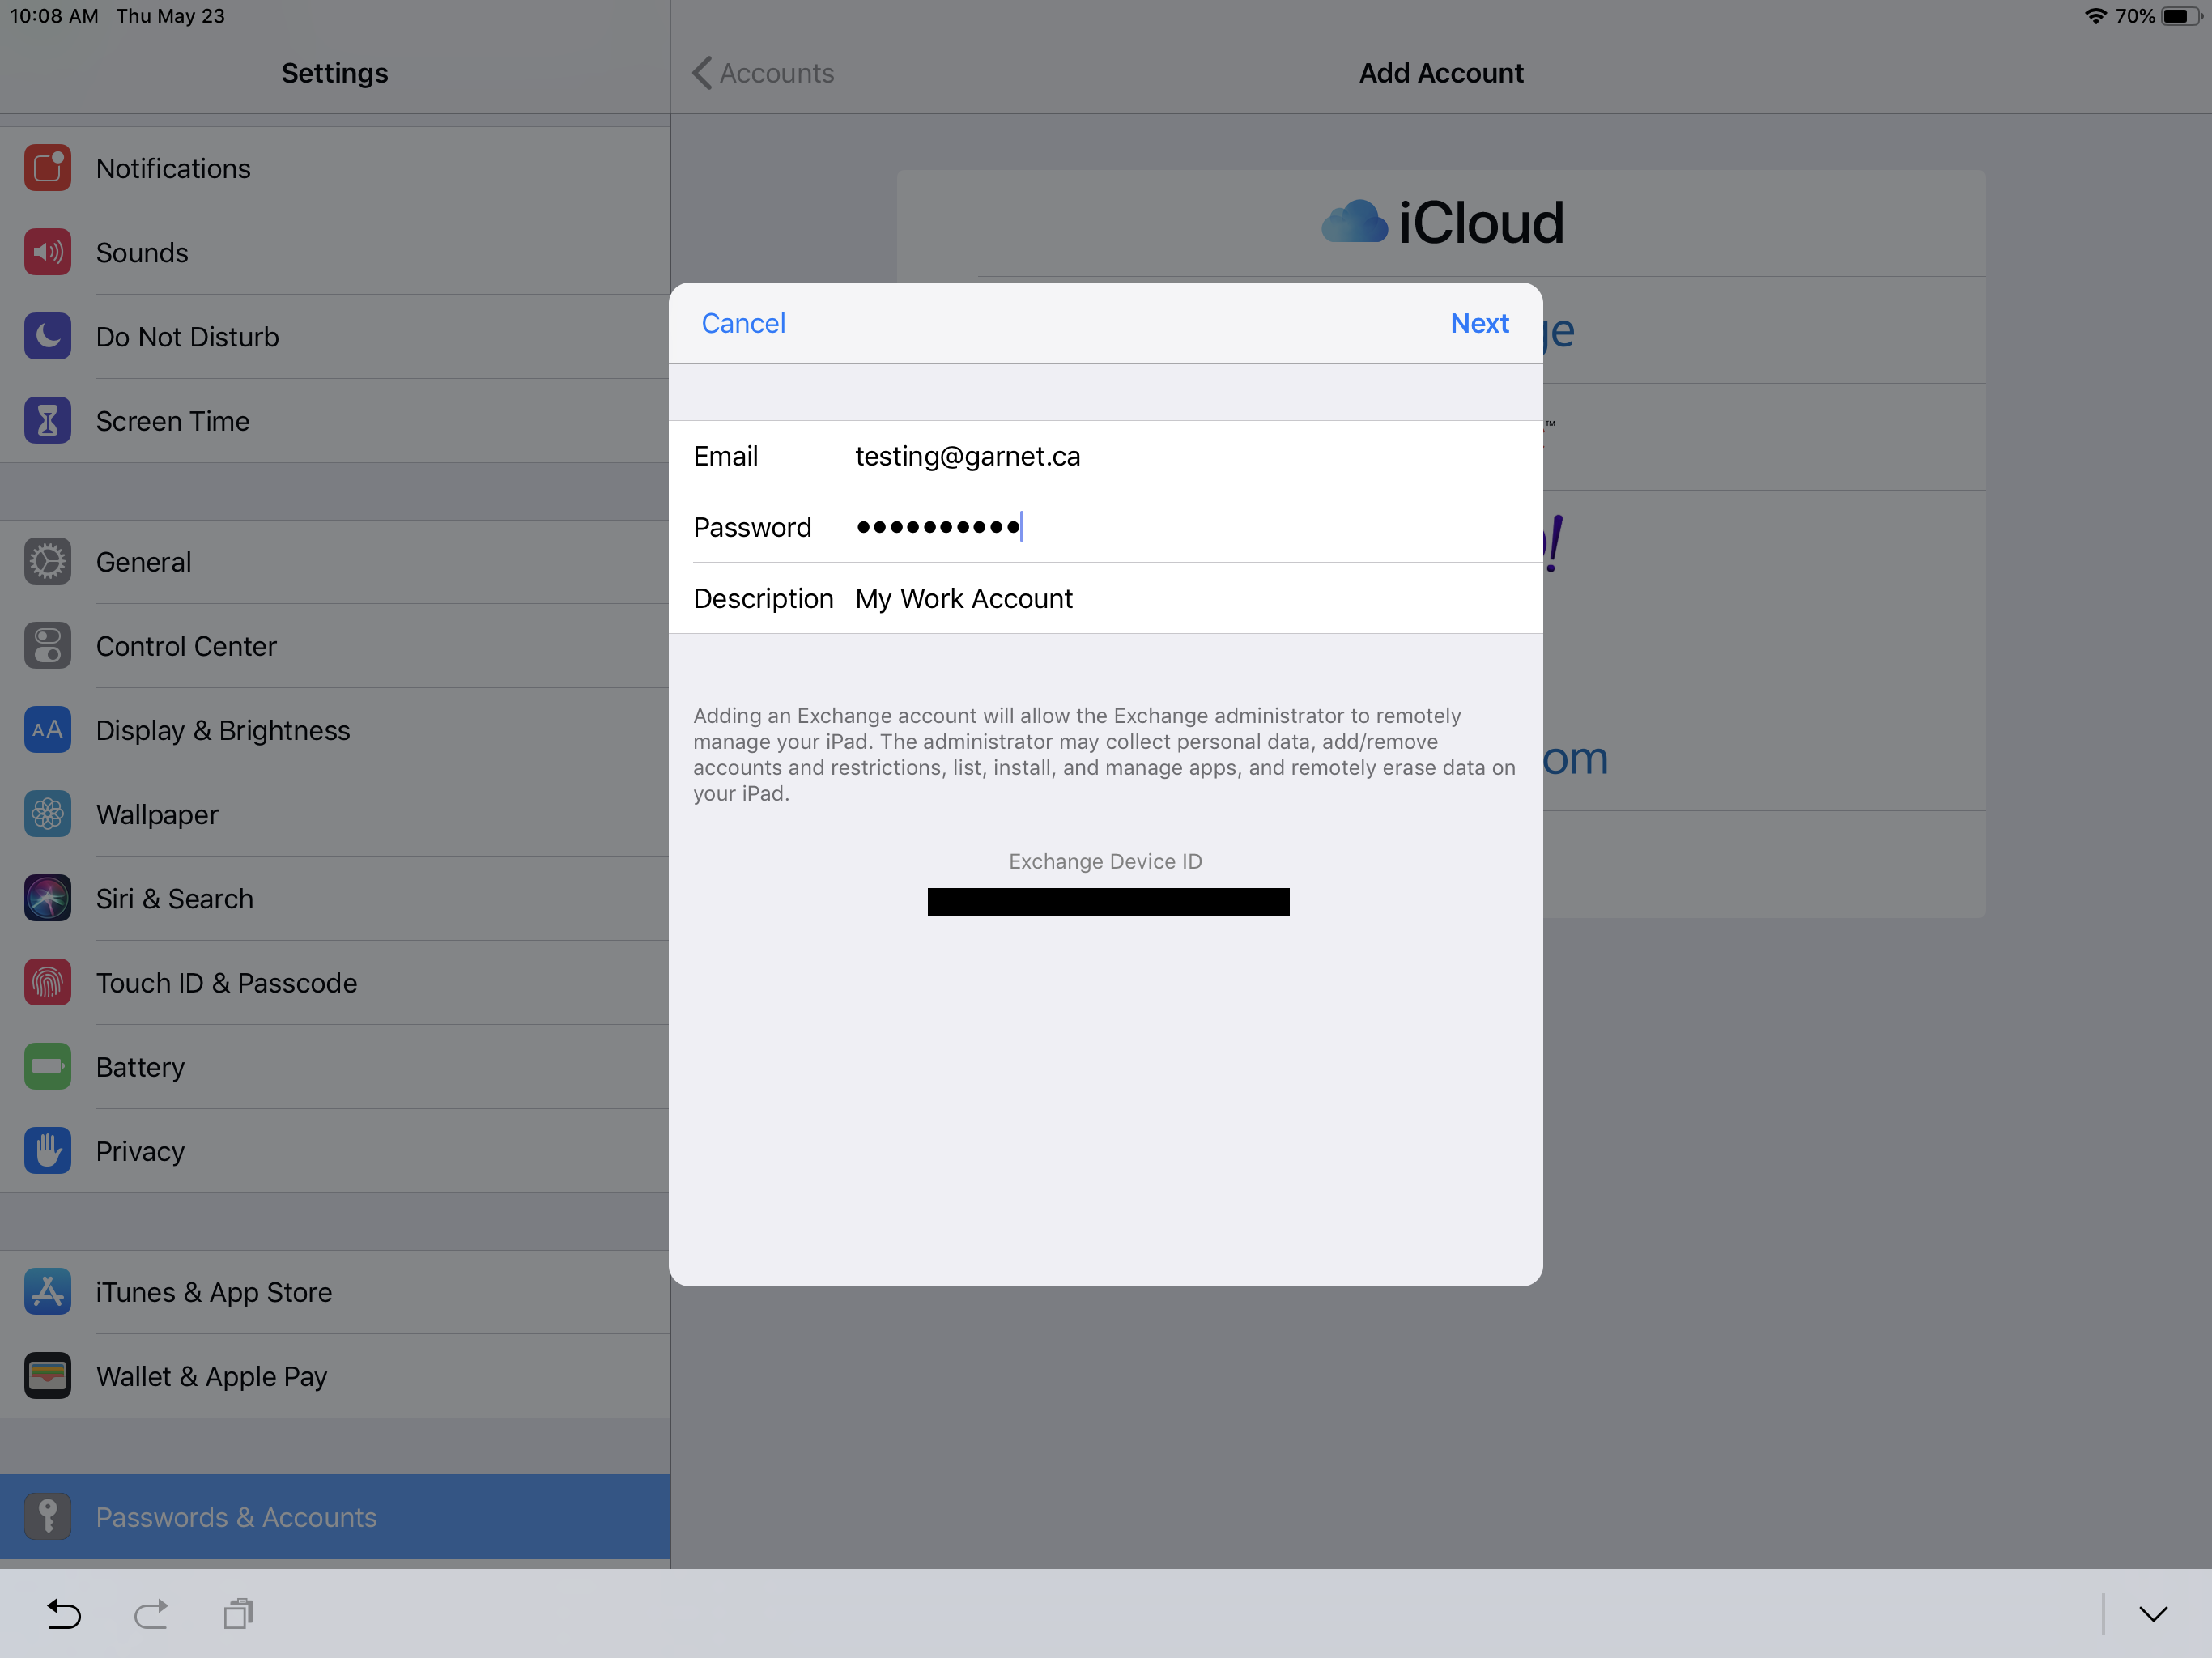Click the redo arrow in keyboard bar
Image resolution: width=2212 pixels, height=1658 pixels.
coord(151,1613)
